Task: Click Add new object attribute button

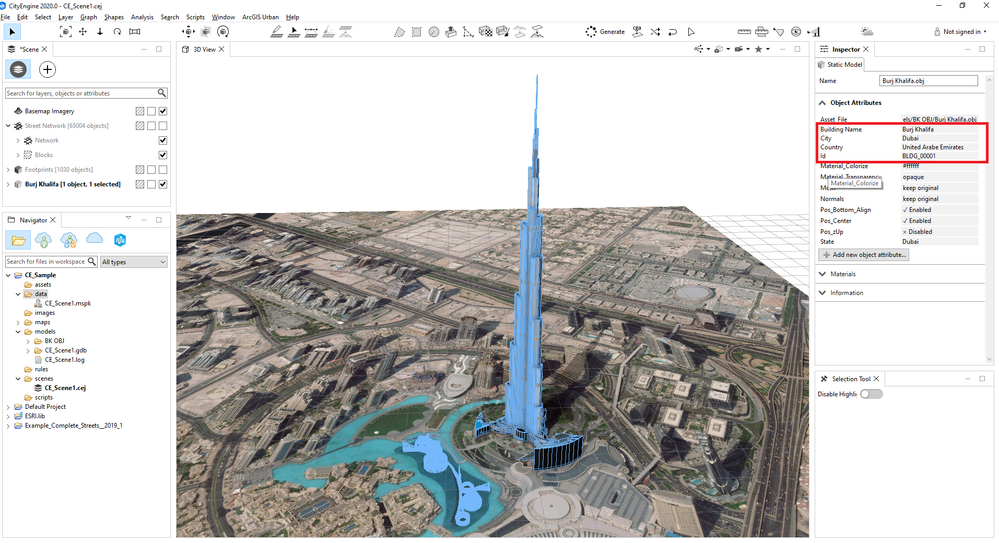Action: pos(864,254)
